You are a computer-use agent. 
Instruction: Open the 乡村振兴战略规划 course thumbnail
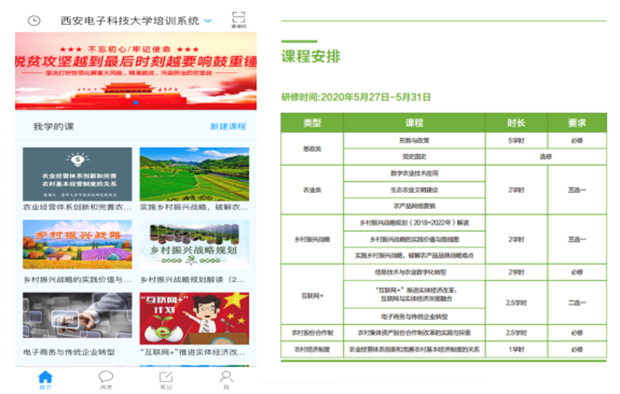coord(194,244)
